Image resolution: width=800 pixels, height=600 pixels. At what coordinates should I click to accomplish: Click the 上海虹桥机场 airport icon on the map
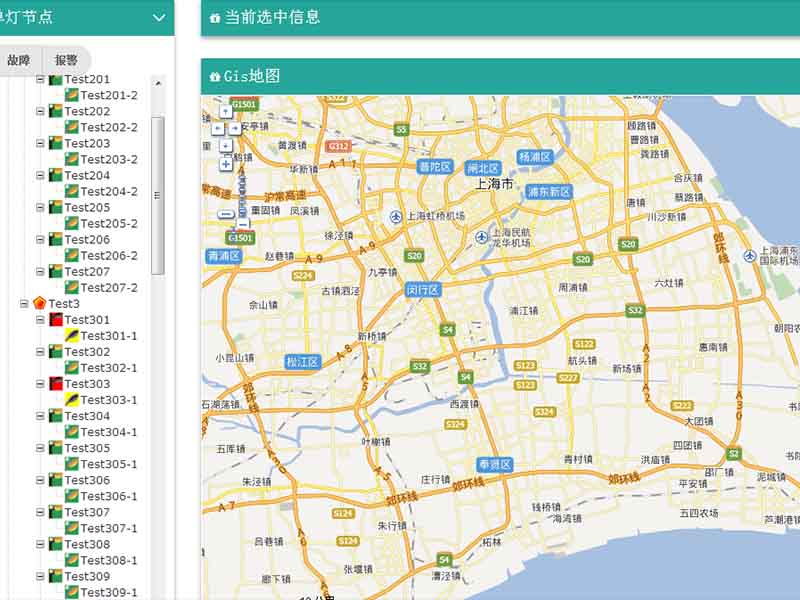[396, 217]
